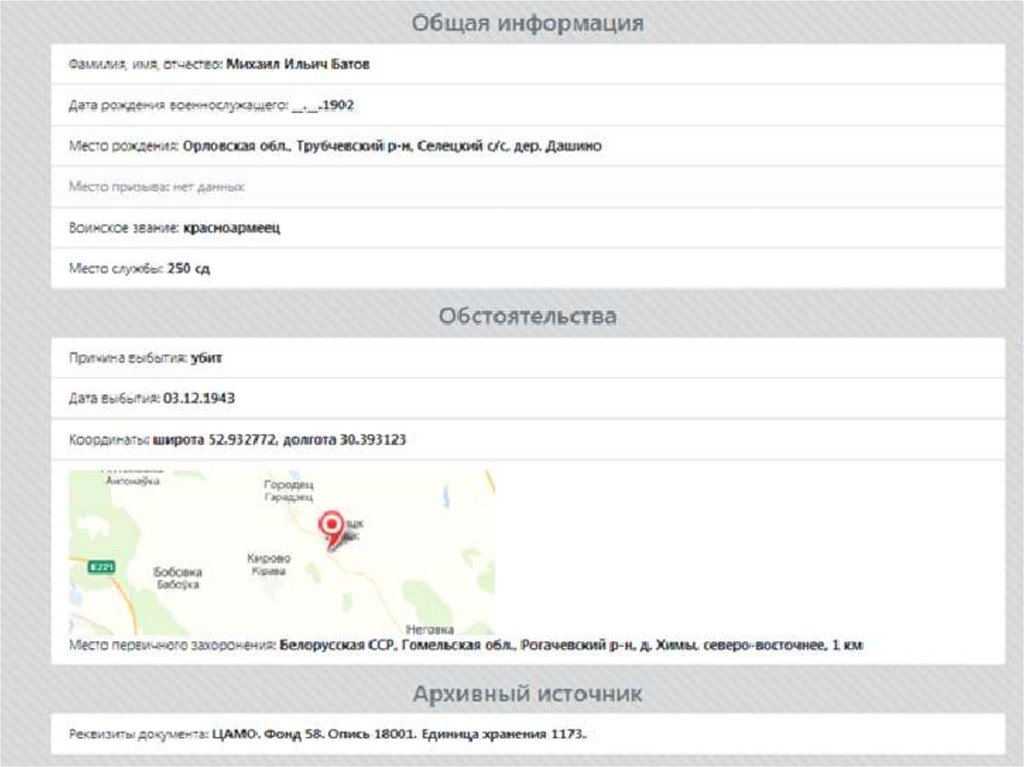Click the Причина выбытия label

(128, 358)
